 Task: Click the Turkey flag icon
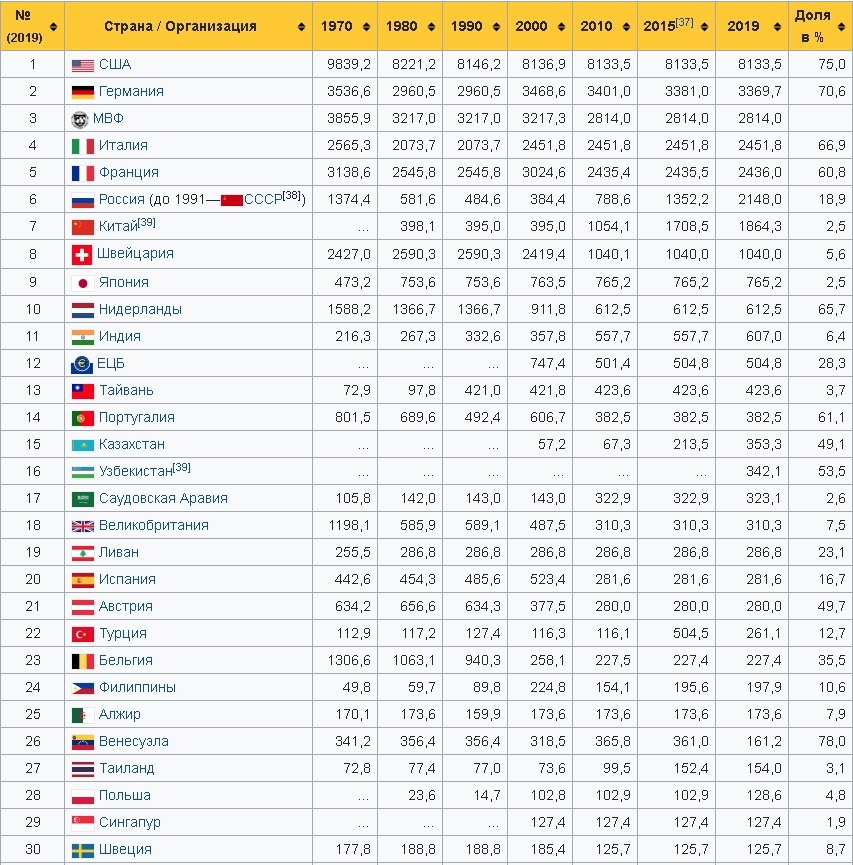click(x=82, y=634)
